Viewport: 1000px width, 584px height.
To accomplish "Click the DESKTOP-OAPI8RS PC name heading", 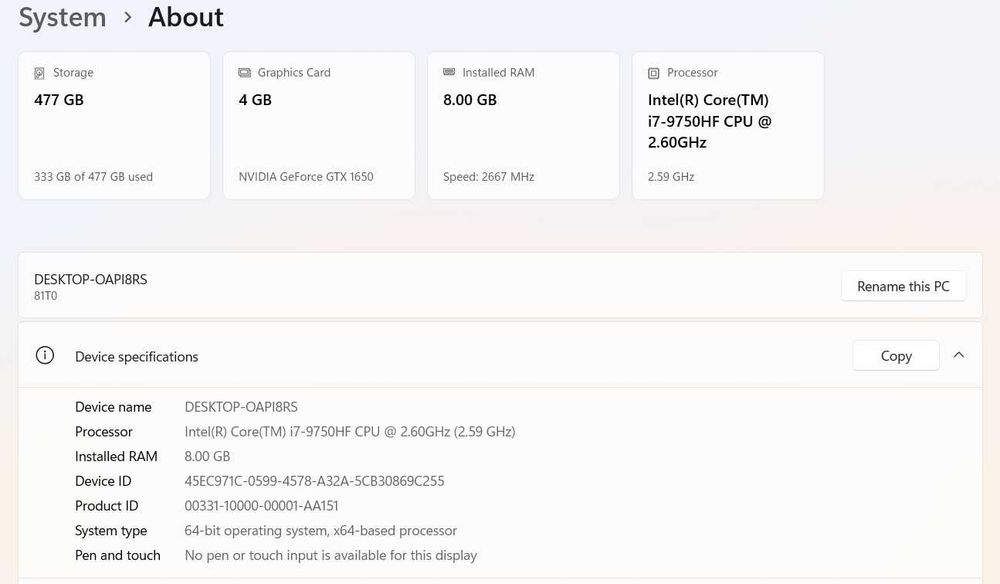I will 90,280.
